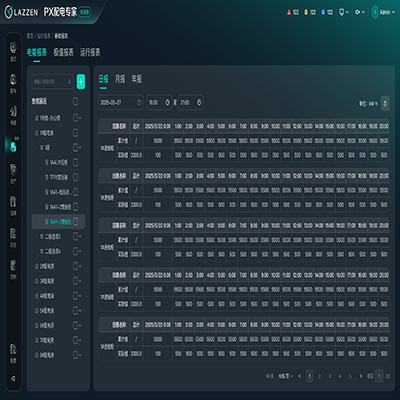Click the 运行报表 breadcrumb link
This screenshot has width=400, height=400.
click(x=44, y=36)
